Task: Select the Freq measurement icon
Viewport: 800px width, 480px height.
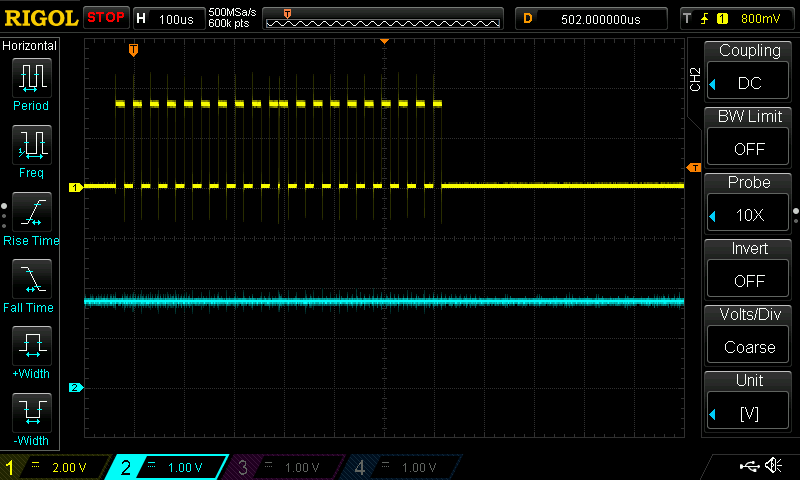Action: (32, 145)
